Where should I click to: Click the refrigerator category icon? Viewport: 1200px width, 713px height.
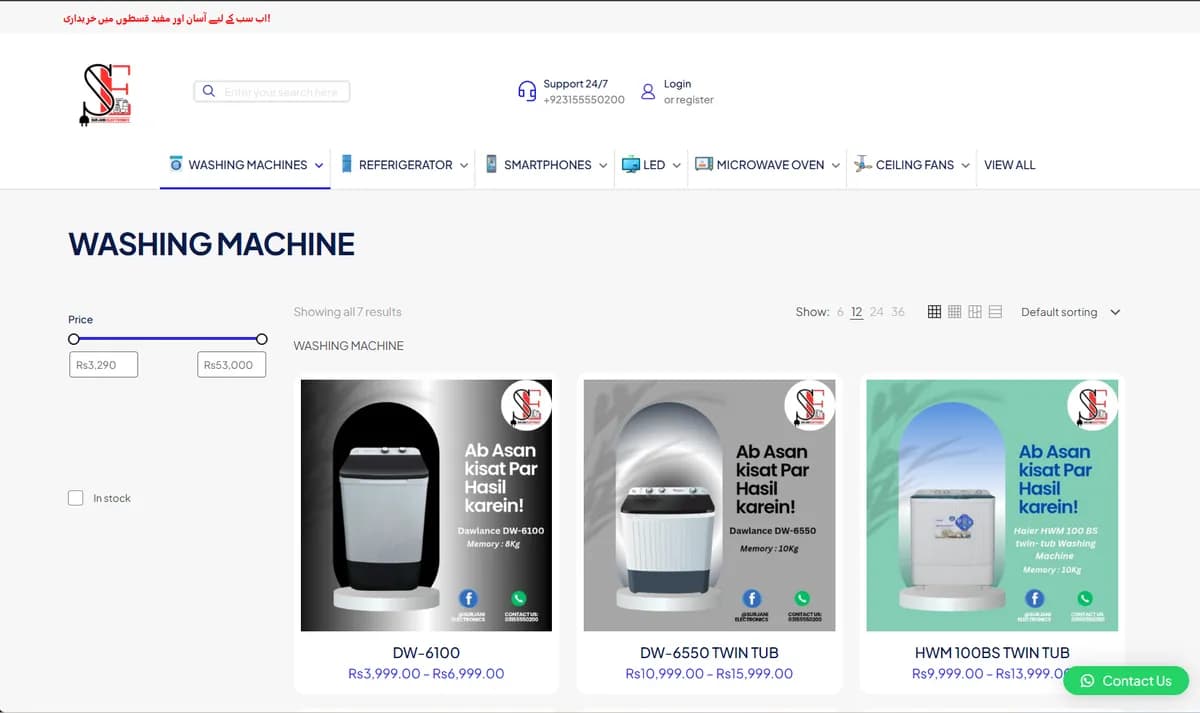click(x=347, y=164)
